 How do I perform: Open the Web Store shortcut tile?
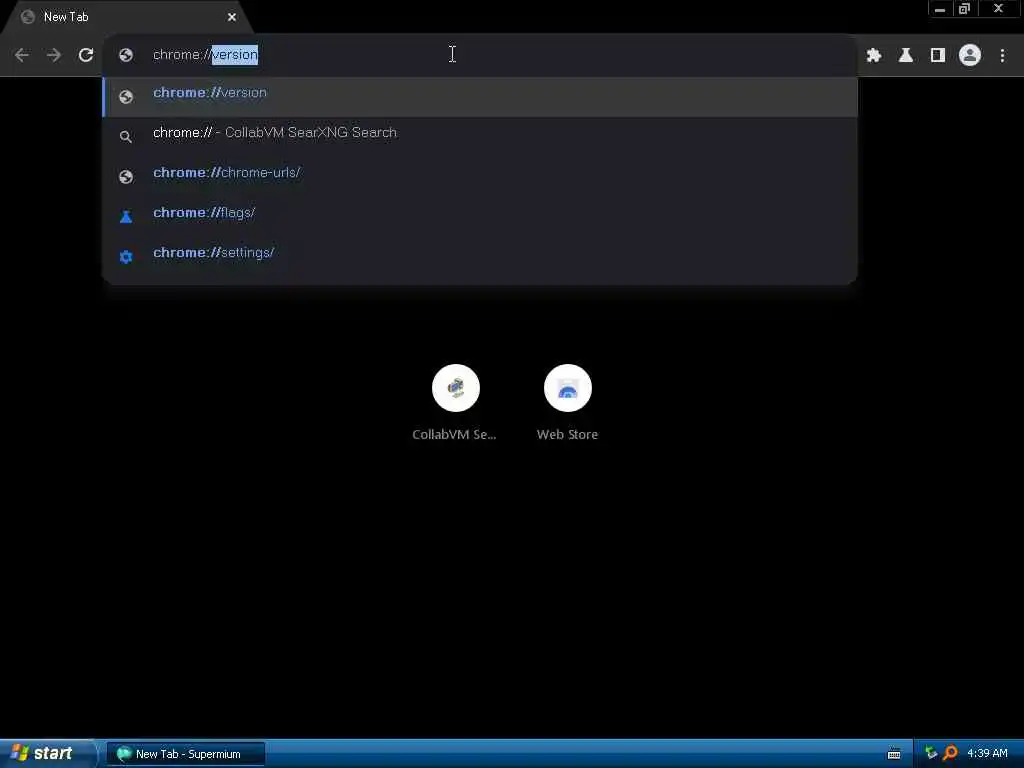click(x=568, y=403)
